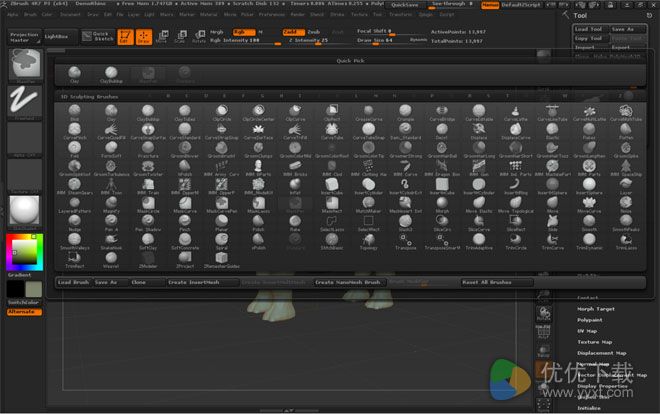Expand the Morph Target subpalette

pyautogui.click(x=596, y=309)
